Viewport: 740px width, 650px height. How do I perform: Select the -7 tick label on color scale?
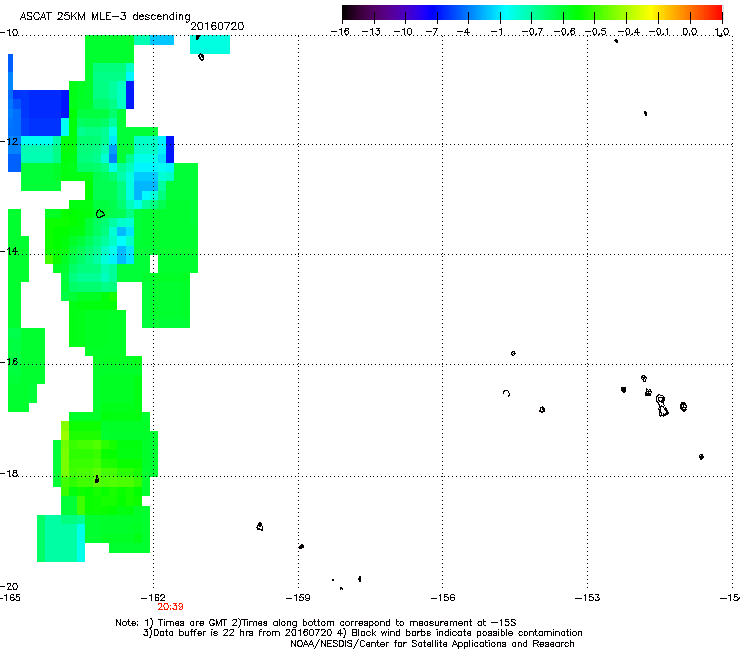click(431, 32)
